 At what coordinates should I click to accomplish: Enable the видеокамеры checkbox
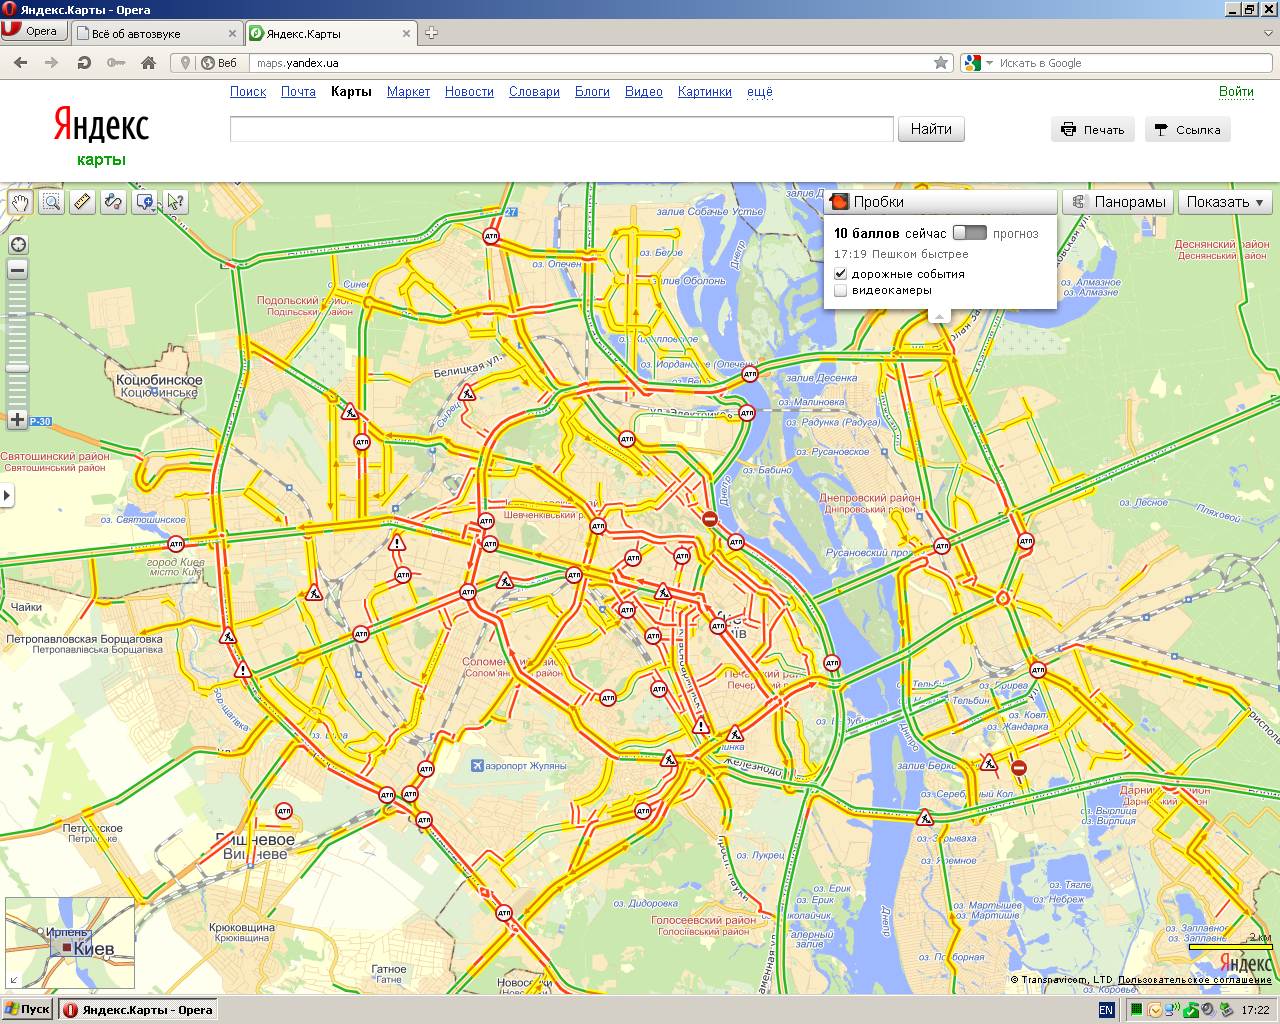[x=841, y=291]
